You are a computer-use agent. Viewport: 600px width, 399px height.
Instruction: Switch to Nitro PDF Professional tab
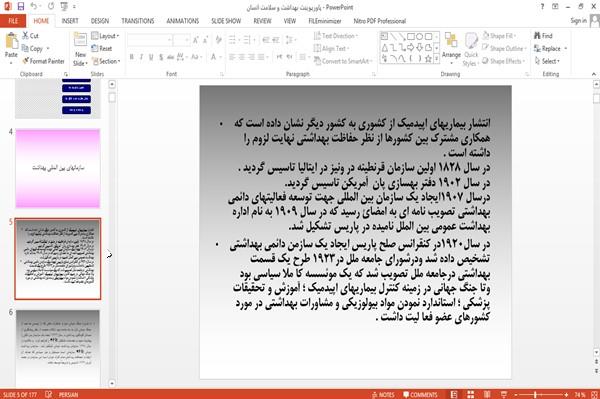(x=380, y=21)
